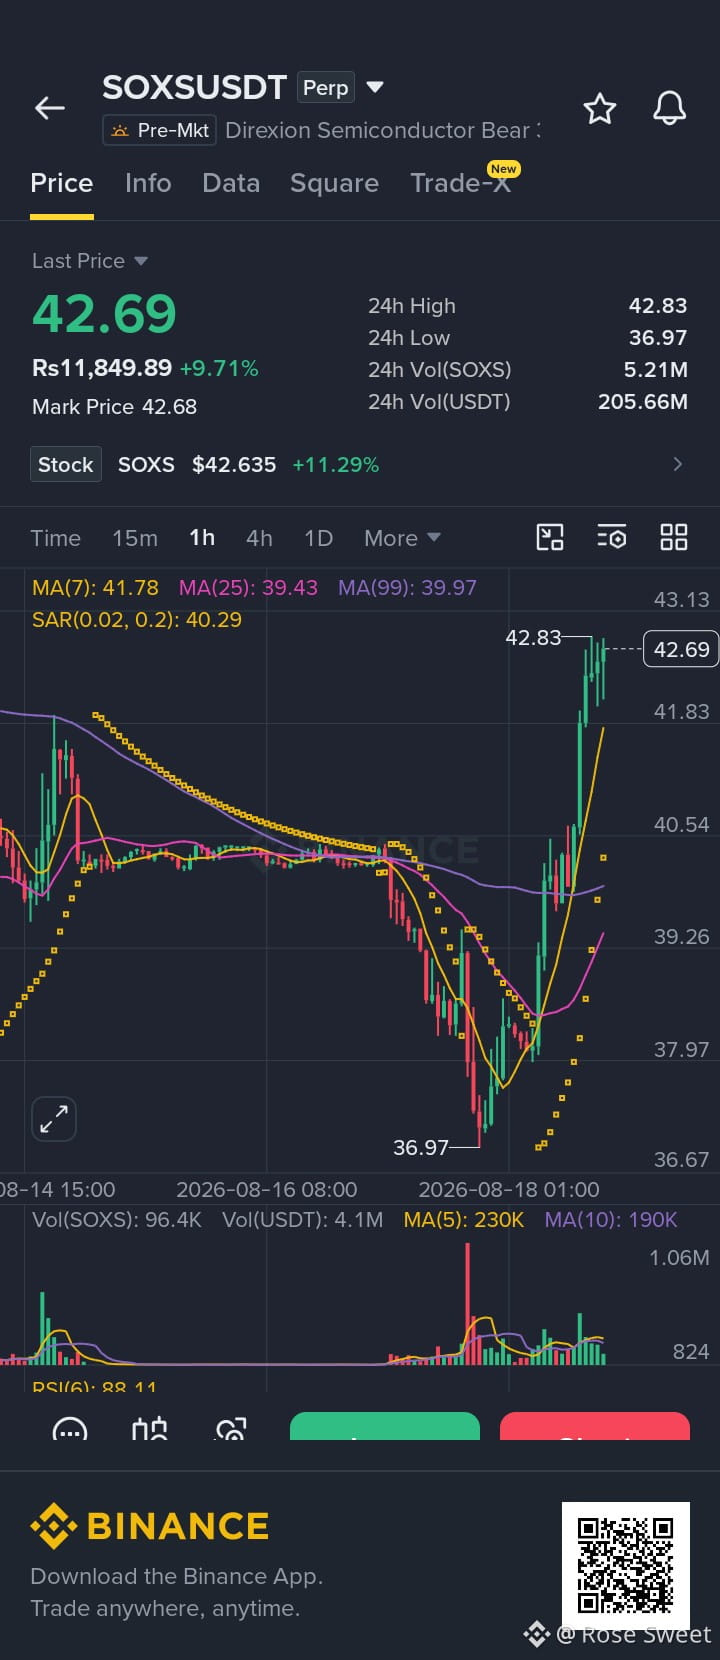The width and height of the screenshot is (720, 1660).
Task: Select the 1h interval
Action: (202, 538)
